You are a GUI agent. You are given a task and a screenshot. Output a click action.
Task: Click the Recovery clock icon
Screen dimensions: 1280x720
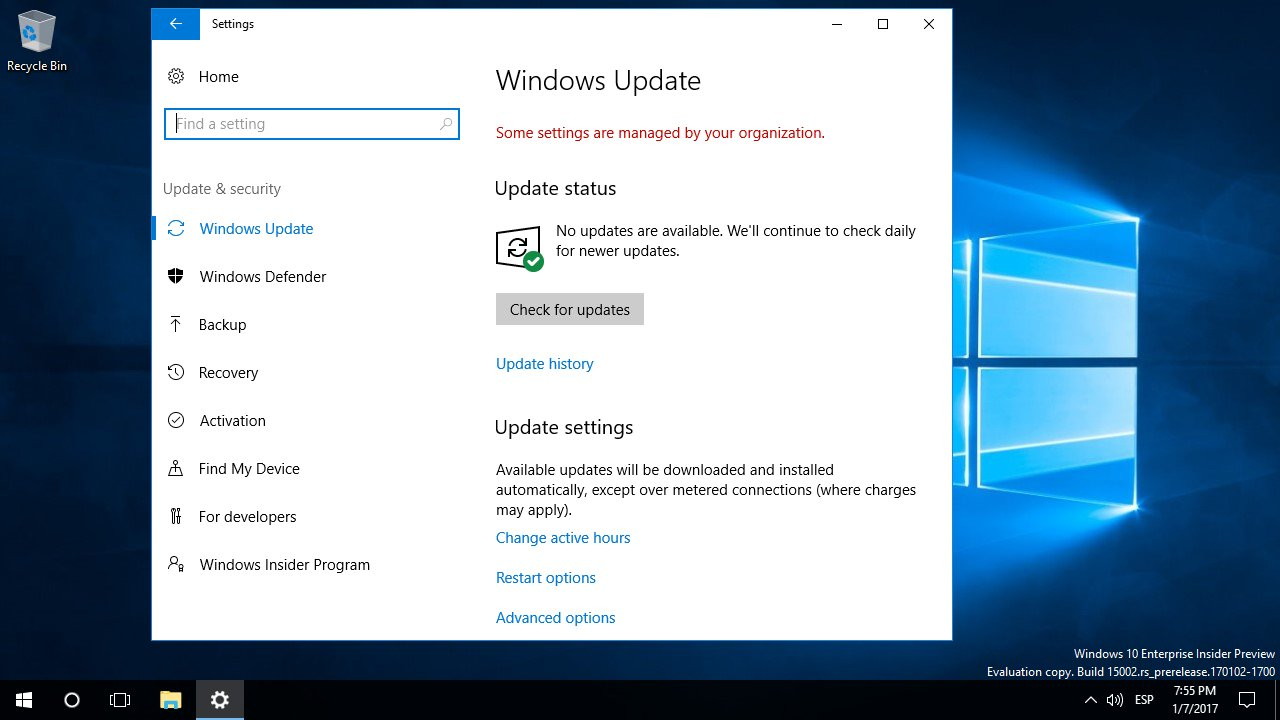click(176, 373)
